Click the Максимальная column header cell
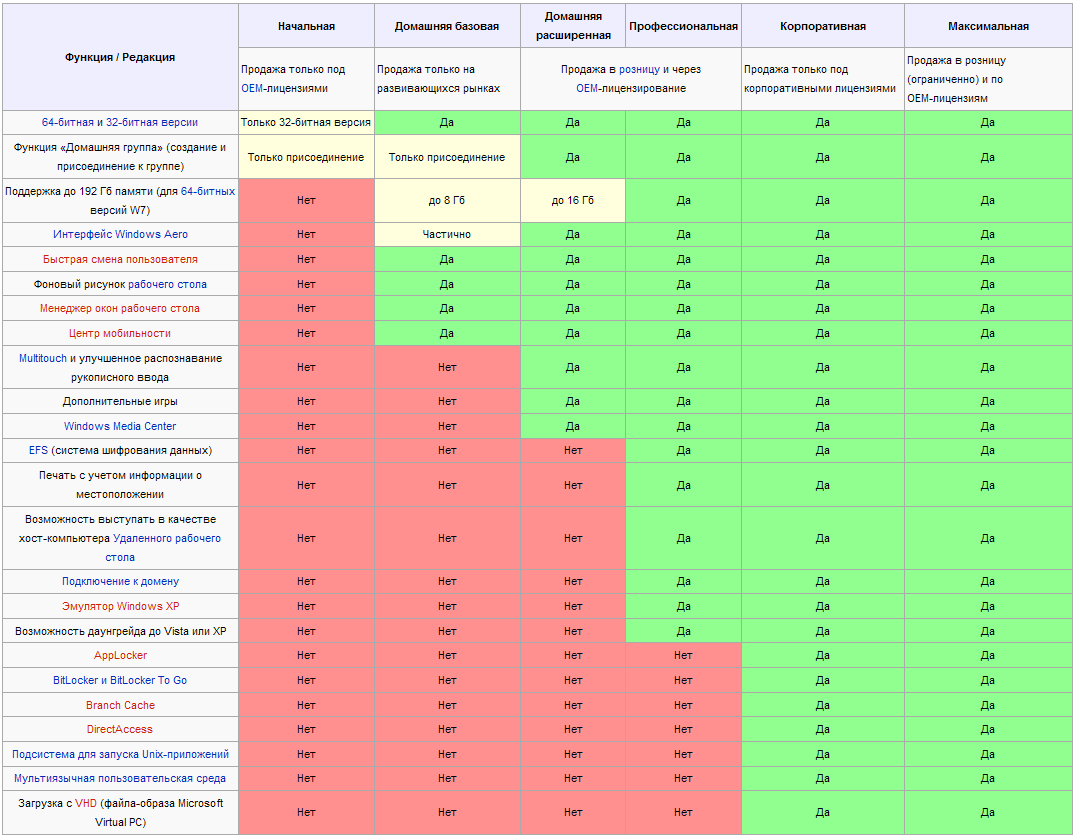Screen dimensions: 1076x838 [x=987, y=26]
